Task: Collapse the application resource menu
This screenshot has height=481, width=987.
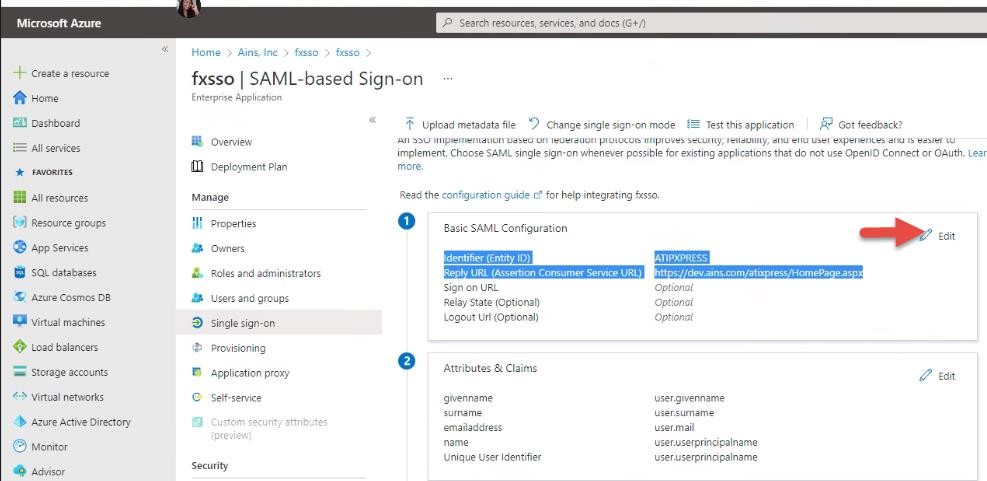Action: (x=373, y=120)
